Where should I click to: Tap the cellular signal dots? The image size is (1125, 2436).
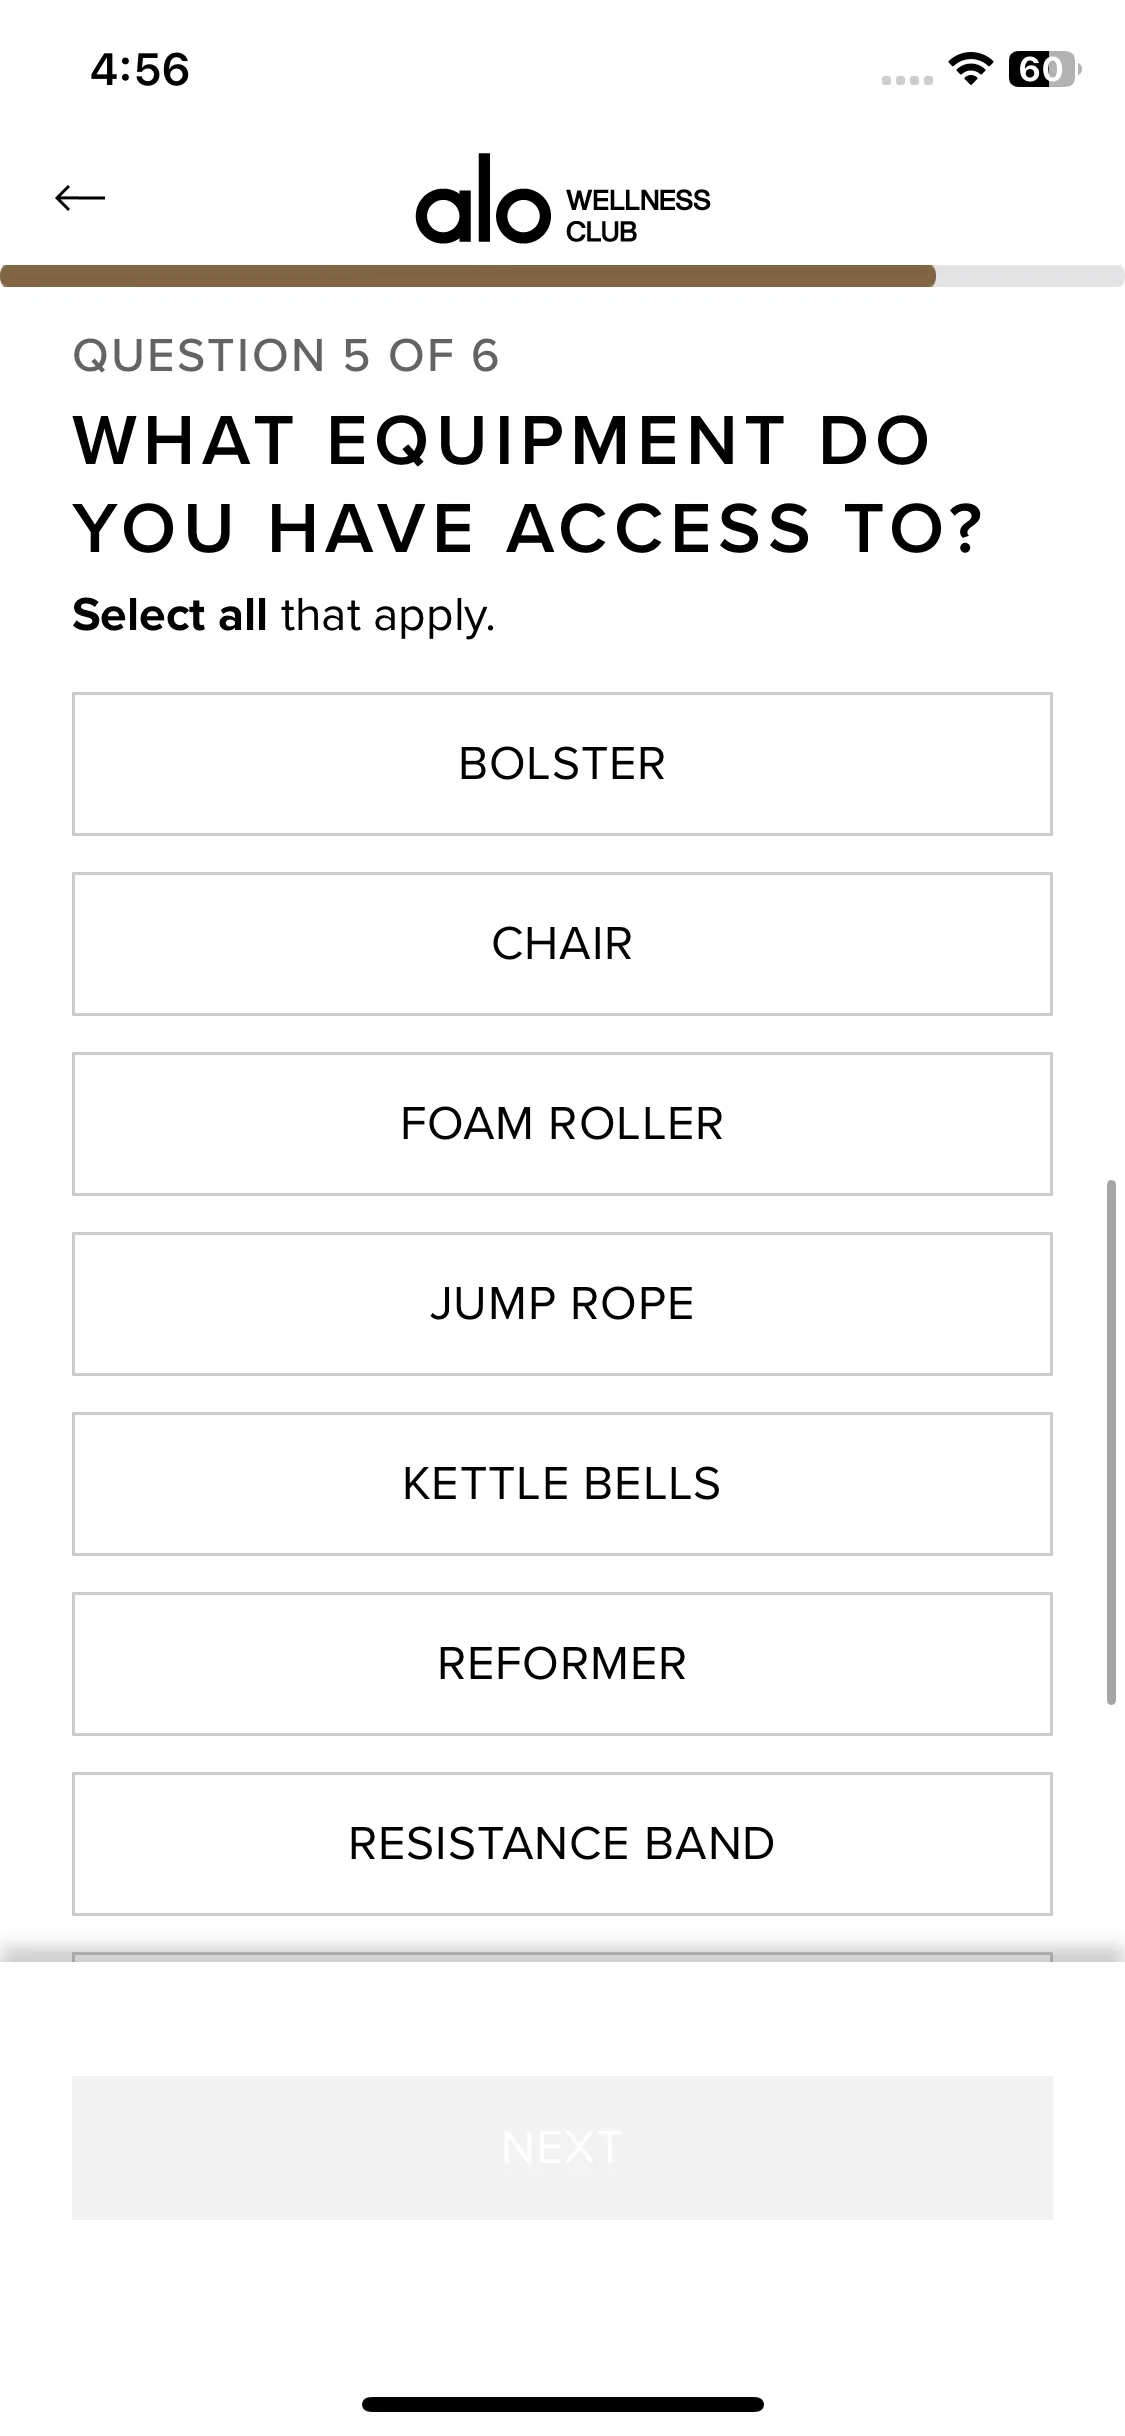[907, 80]
